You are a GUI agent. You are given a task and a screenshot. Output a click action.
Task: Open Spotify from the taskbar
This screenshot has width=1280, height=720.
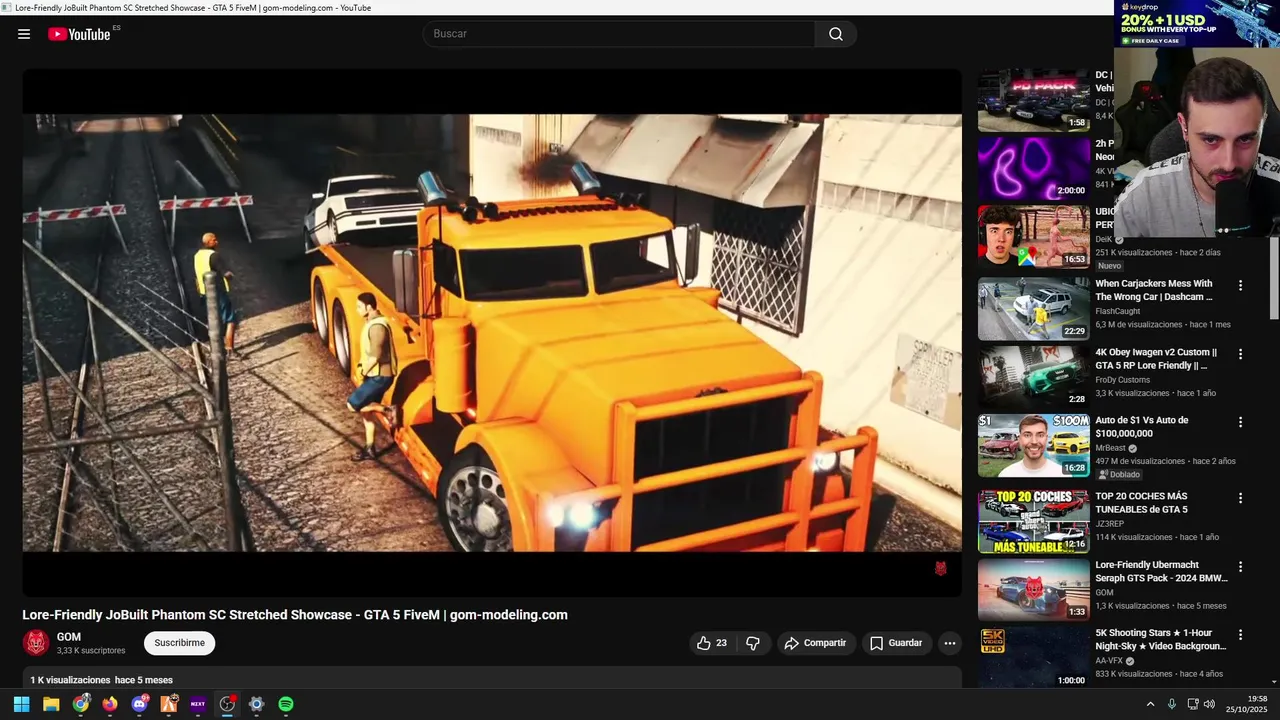(286, 704)
